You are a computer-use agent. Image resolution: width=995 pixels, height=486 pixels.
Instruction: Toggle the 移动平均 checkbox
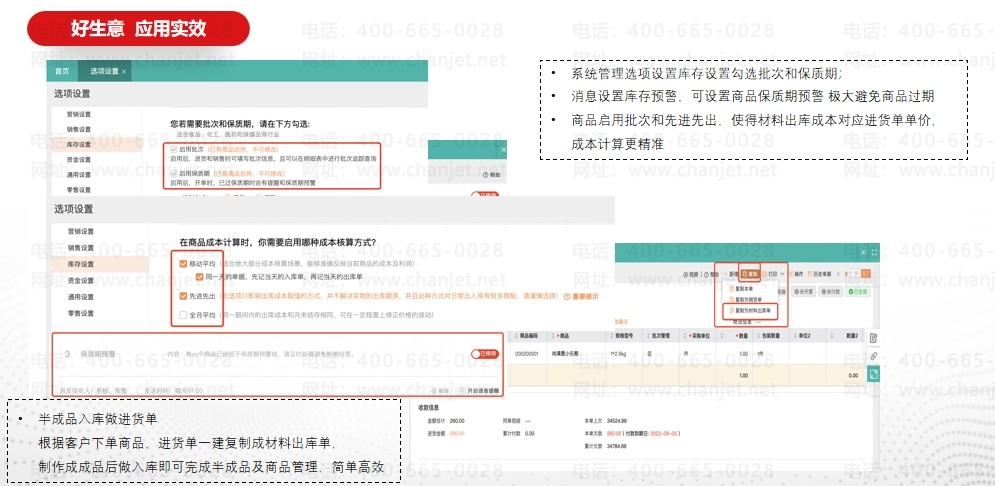(184, 263)
